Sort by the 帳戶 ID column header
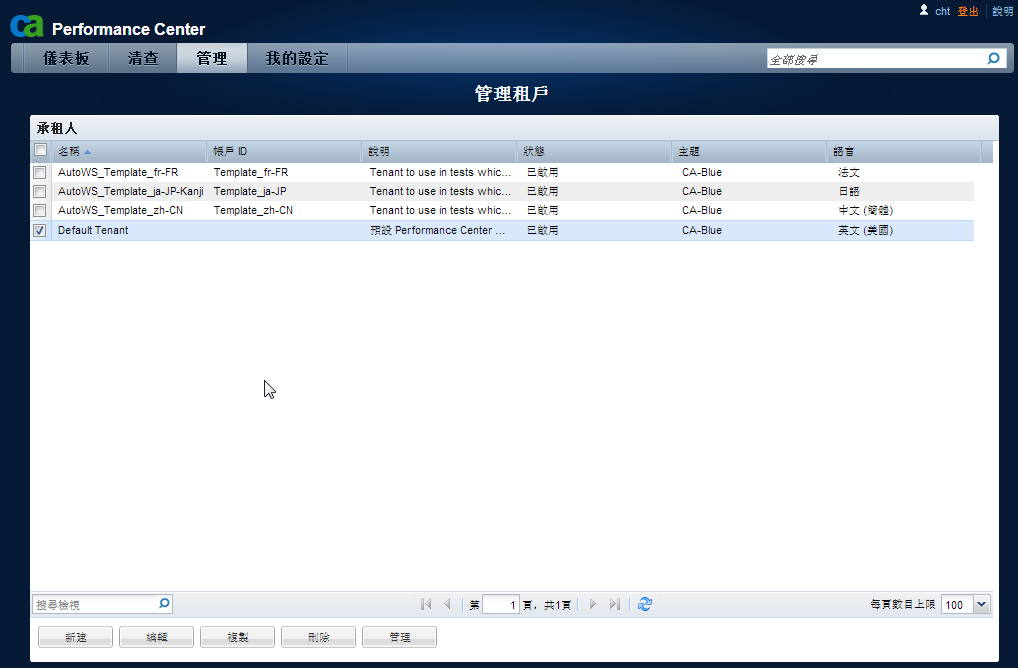Screen dimensions: 1018x668 [x=283, y=151]
